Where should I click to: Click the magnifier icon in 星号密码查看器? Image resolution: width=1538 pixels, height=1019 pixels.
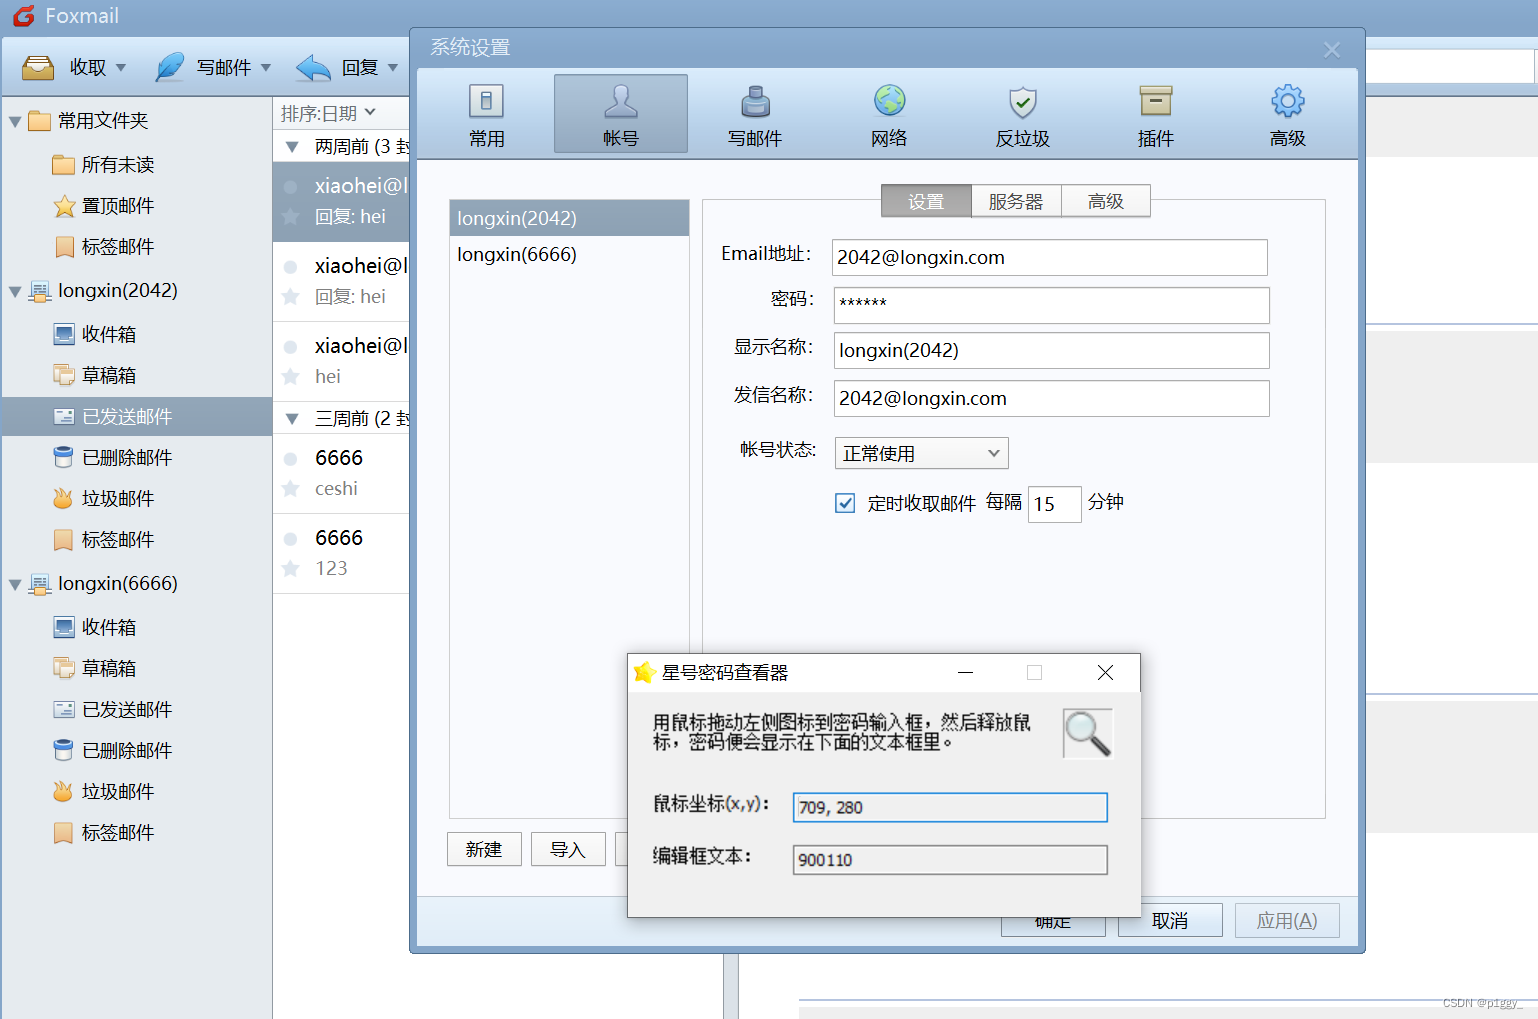click(x=1087, y=733)
